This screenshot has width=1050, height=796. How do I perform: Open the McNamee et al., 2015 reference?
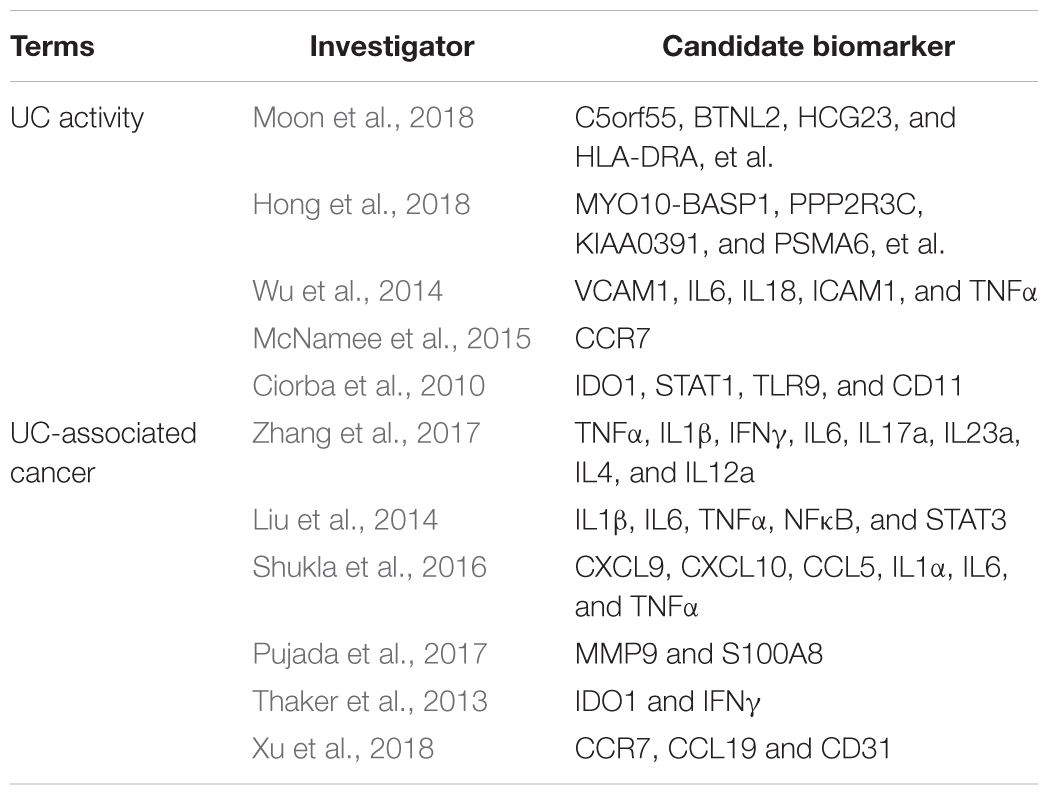tap(392, 339)
